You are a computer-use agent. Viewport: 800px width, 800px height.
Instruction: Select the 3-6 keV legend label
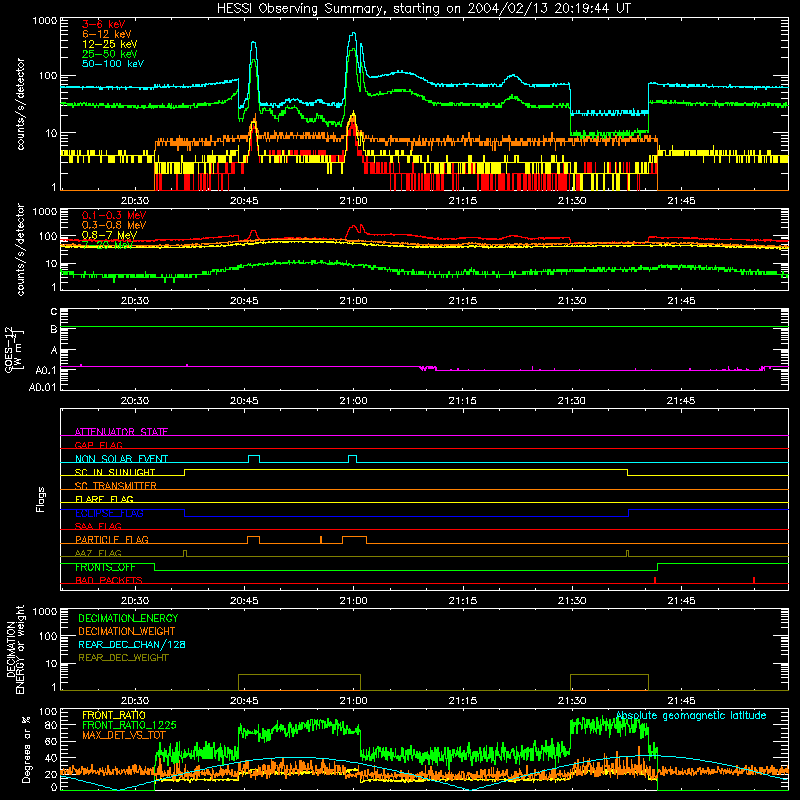click(103, 24)
